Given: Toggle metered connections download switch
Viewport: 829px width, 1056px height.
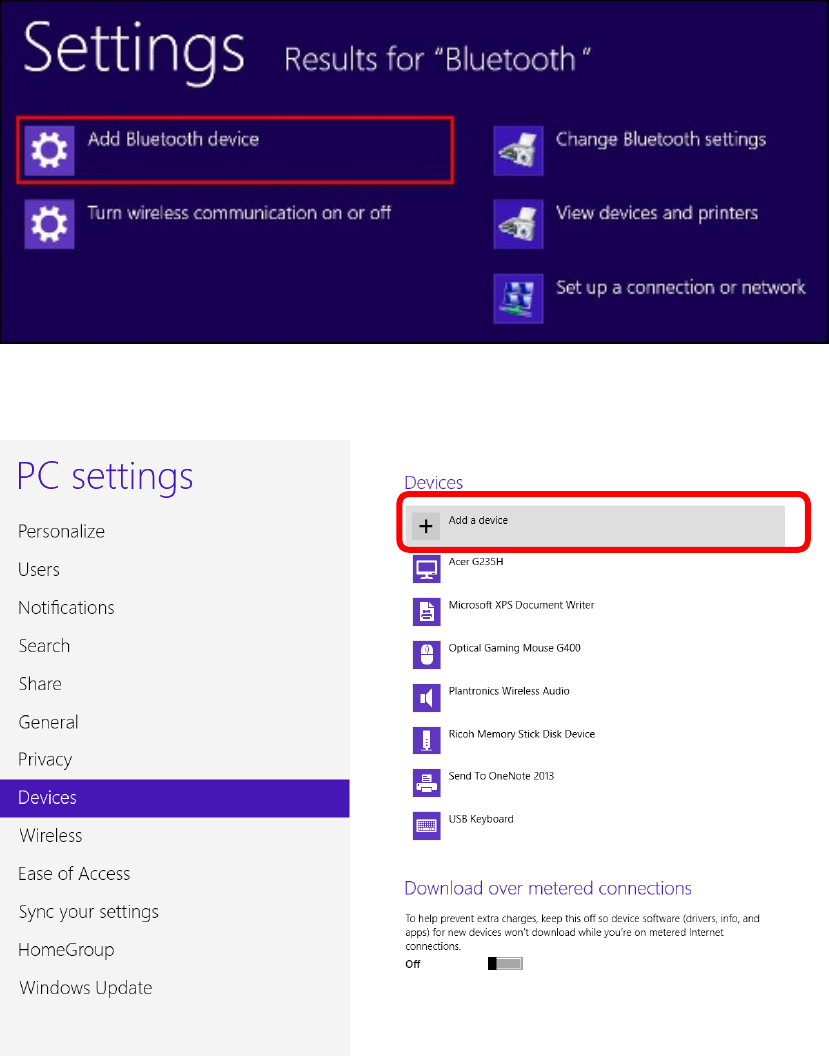Looking at the screenshot, I should 505,964.
